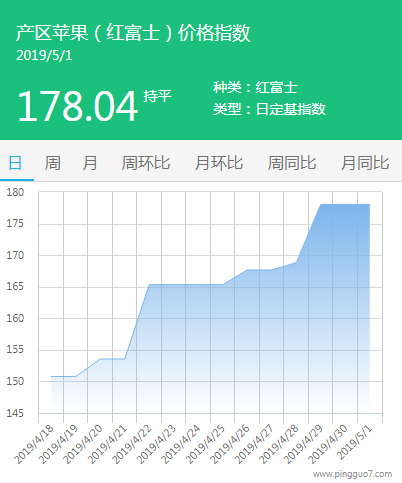The width and height of the screenshot is (402, 483).
Task: Click the 2019/4/29 x-axis label
Action: pos(304,444)
